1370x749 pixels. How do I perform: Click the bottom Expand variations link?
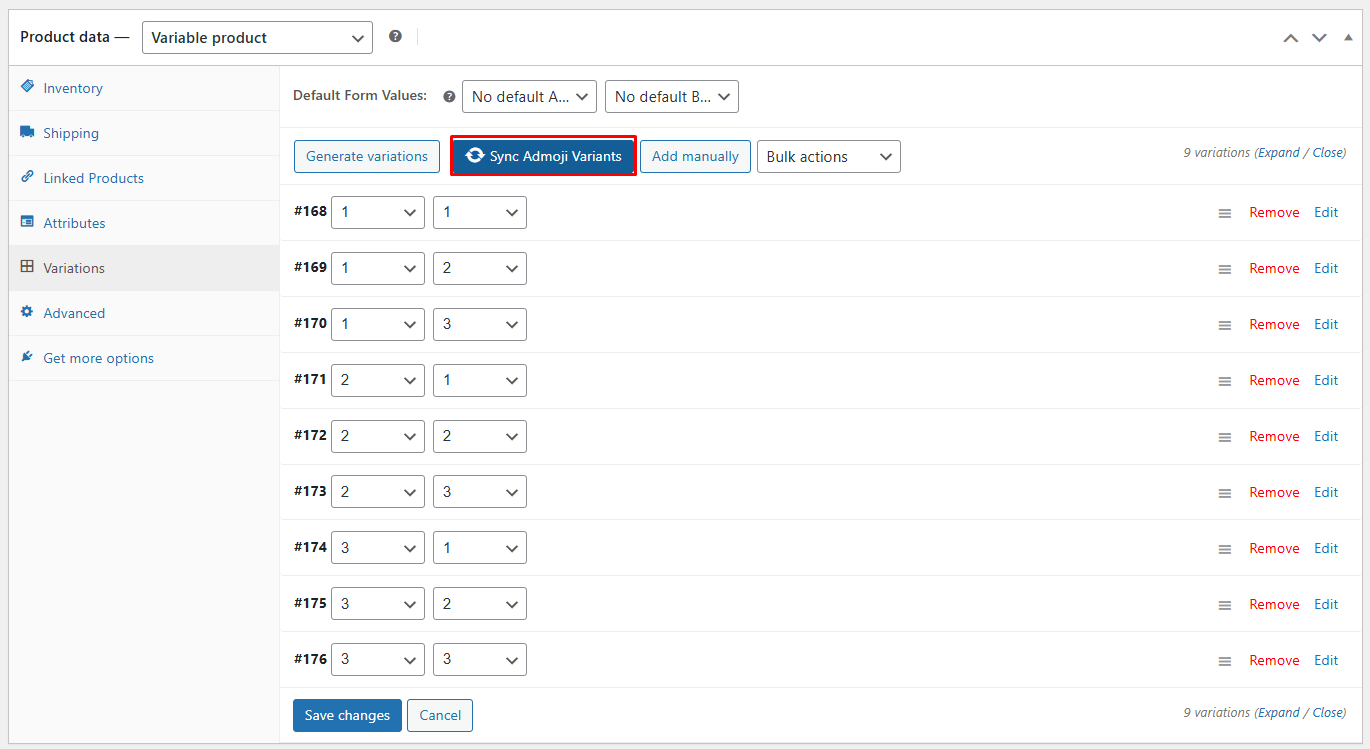[x=1279, y=713]
